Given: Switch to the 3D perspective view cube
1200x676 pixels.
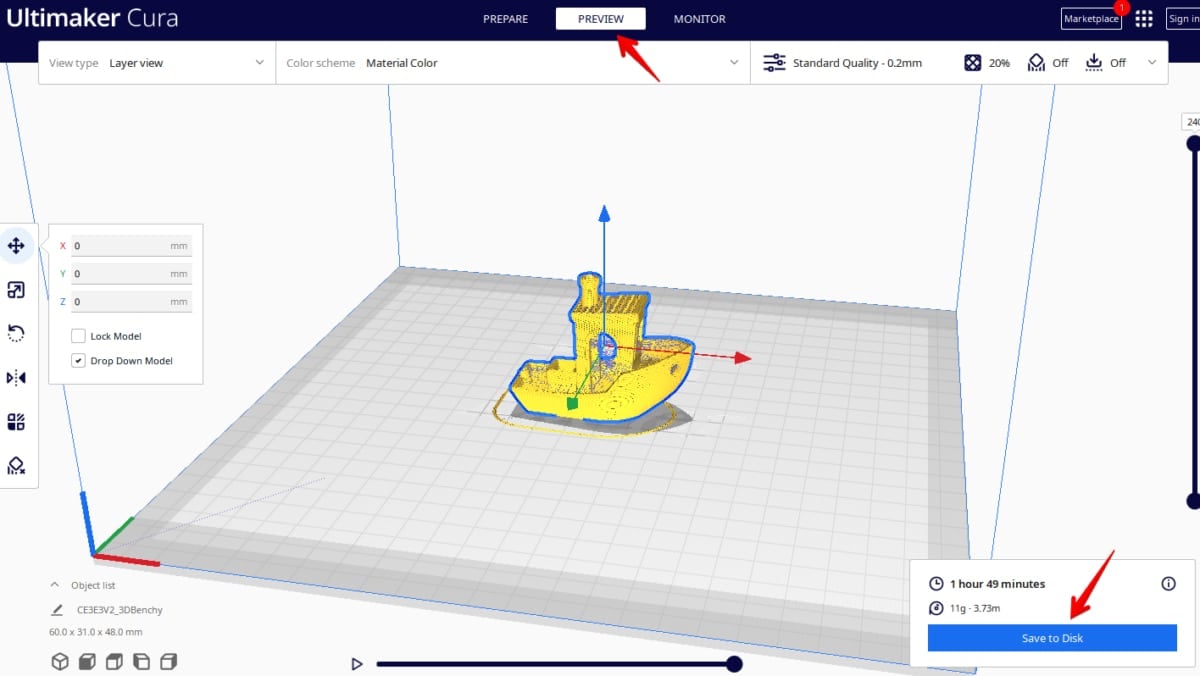Looking at the screenshot, I should (59, 661).
